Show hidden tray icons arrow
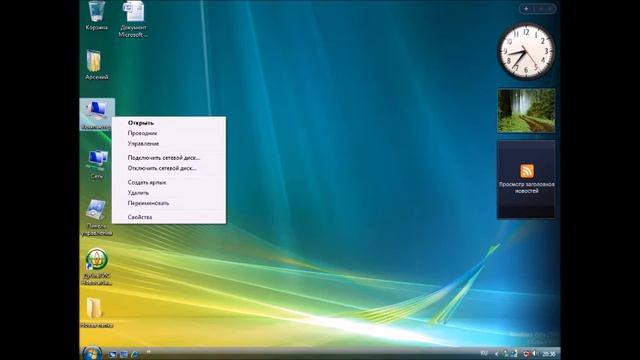Screen dimensions: 640x360 (x=497, y=354)
